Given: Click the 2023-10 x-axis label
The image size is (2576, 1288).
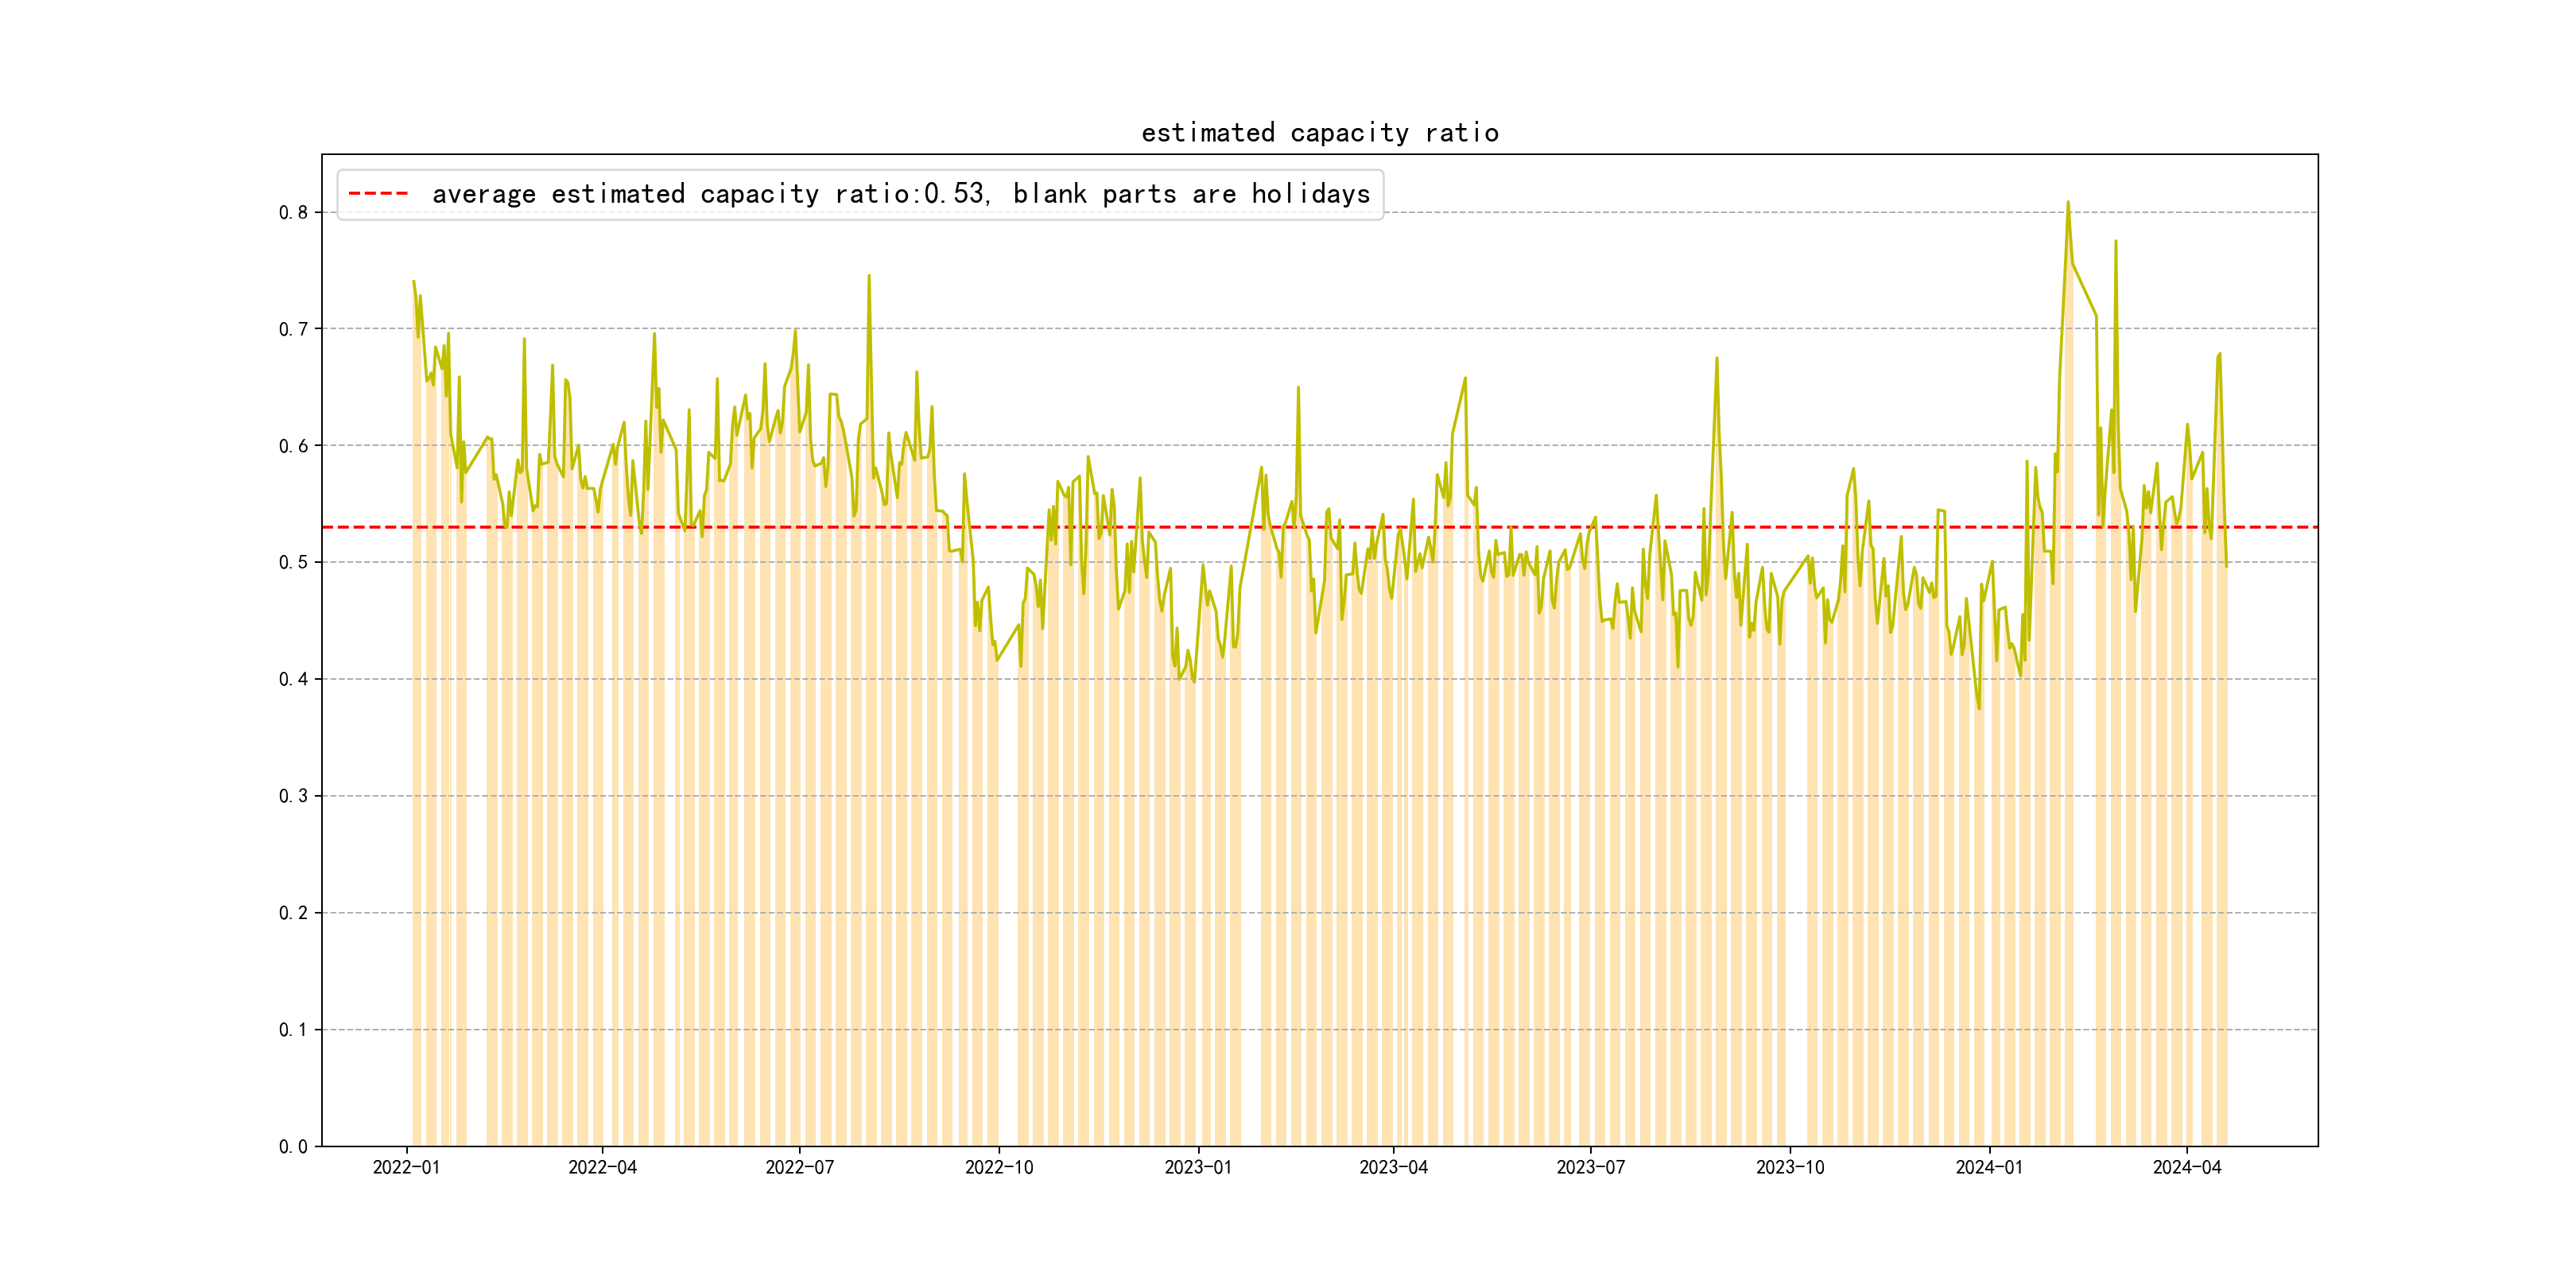Looking at the screenshot, I should coord(1789,1167).
